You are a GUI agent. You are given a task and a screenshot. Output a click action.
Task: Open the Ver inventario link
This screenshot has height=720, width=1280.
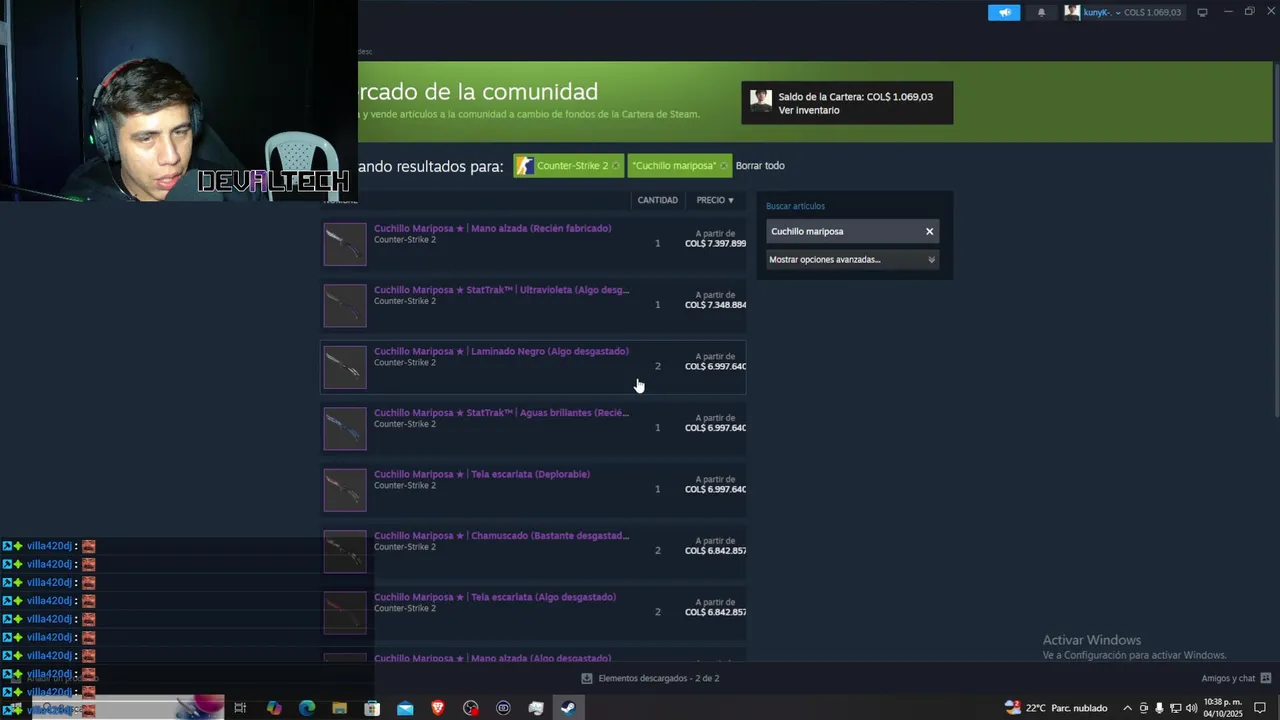[808, 110]
